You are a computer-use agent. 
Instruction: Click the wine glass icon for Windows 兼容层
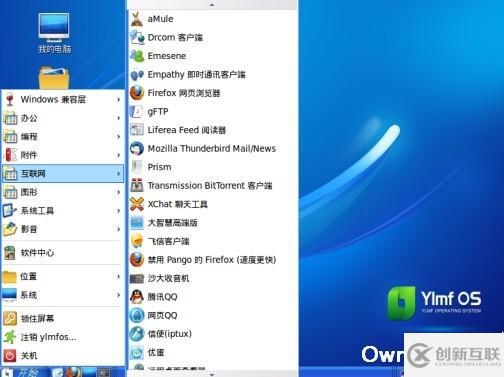point(10,99)
